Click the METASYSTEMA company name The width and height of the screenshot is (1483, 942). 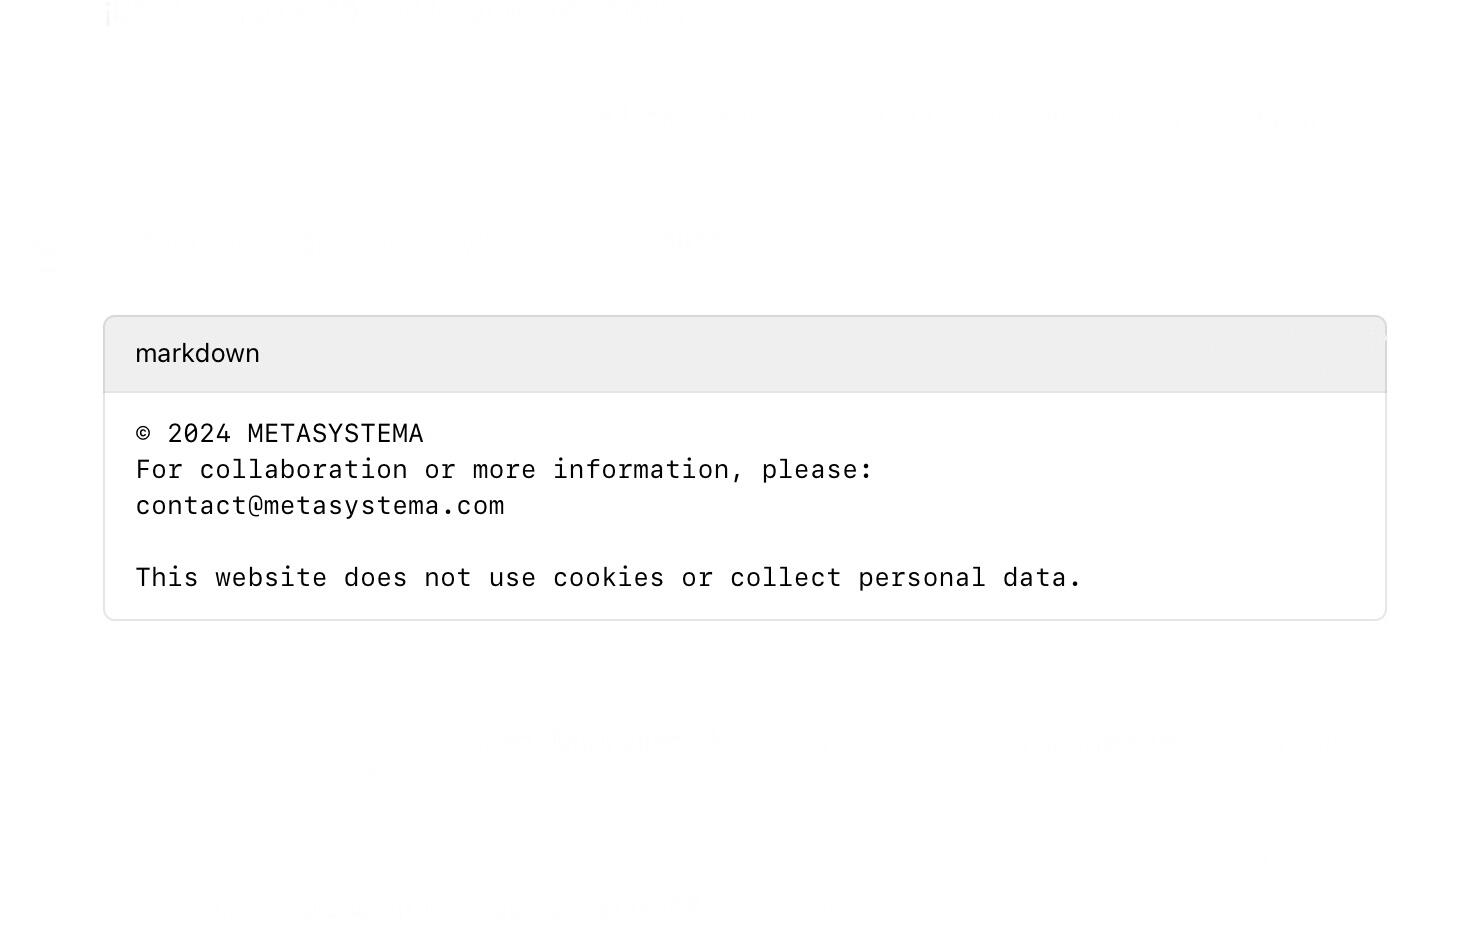click(336, 433)
